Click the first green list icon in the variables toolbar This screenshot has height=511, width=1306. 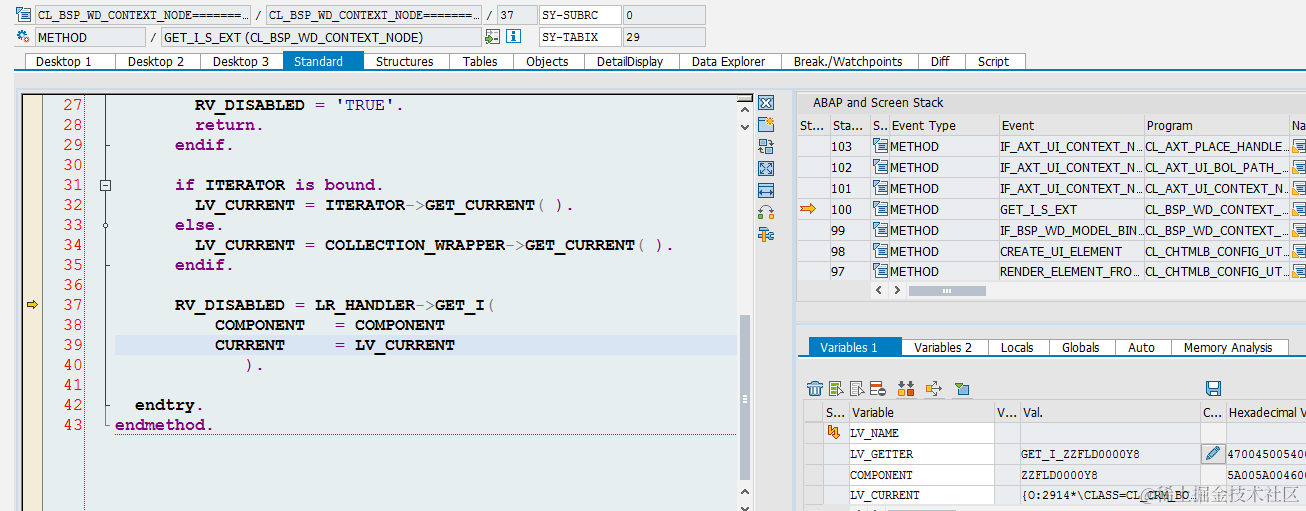(836, 388)
